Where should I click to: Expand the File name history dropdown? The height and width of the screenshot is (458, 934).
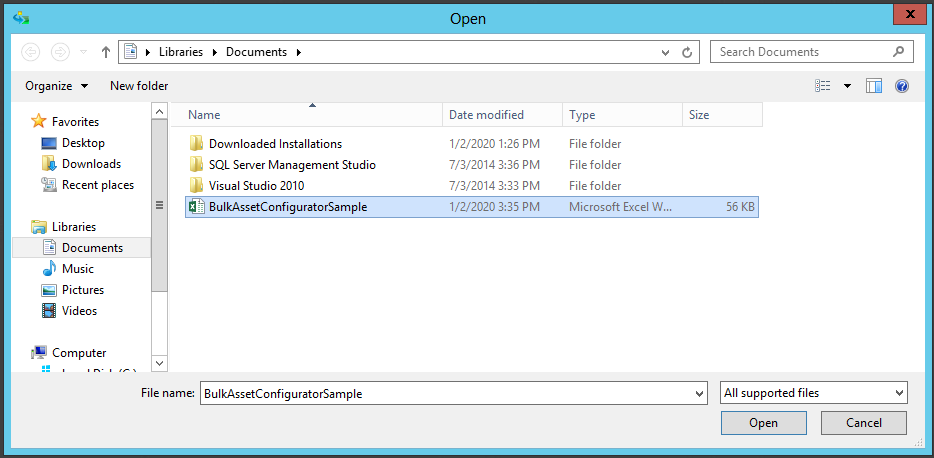click(699, 394)
